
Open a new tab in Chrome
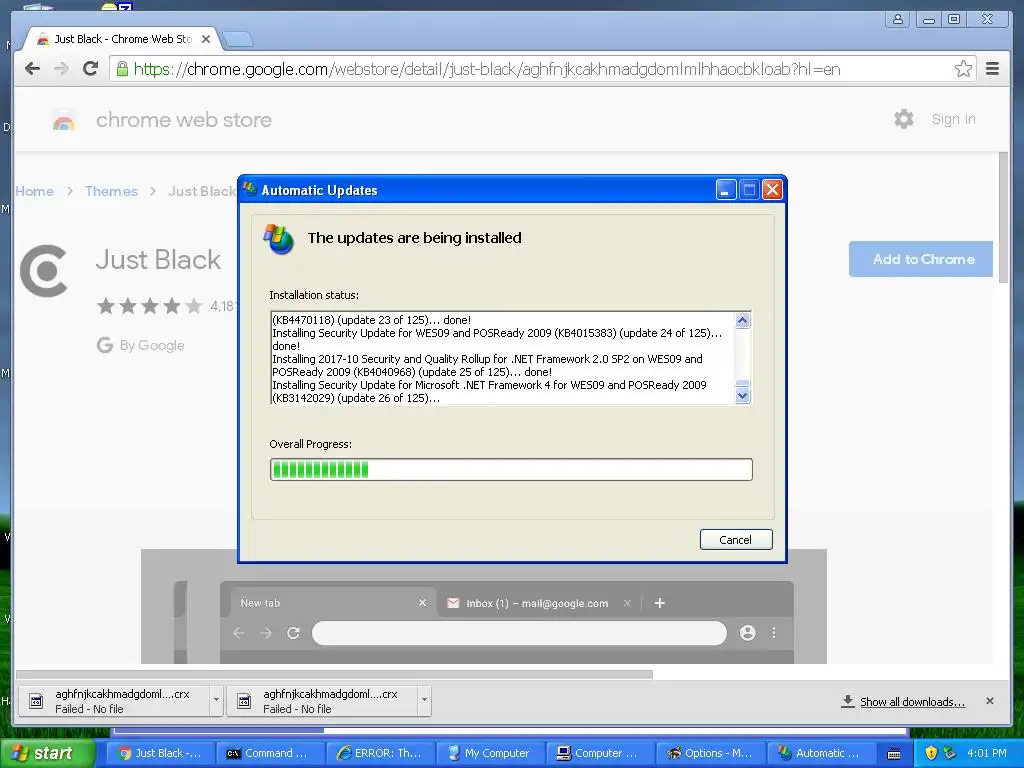tap(237, 40)
